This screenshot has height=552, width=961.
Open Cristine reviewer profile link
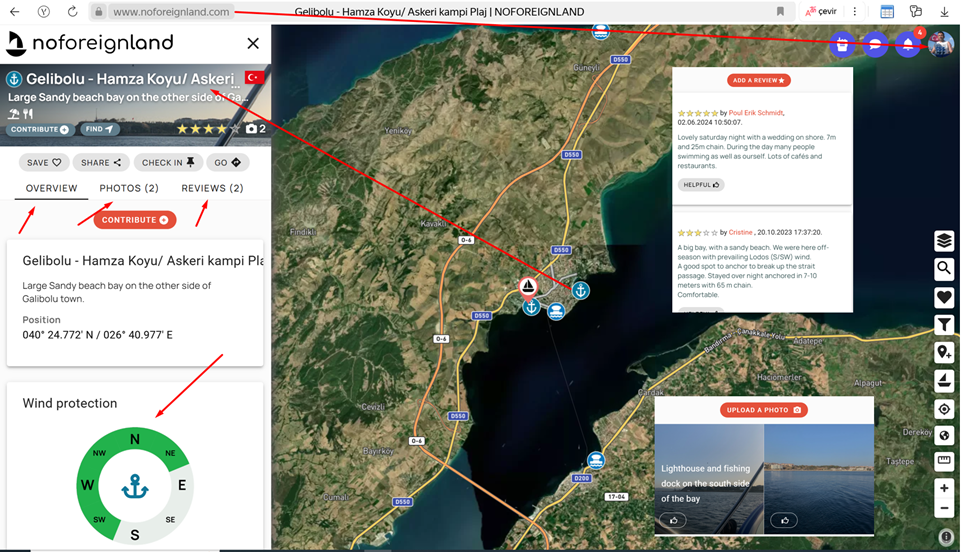740,232
